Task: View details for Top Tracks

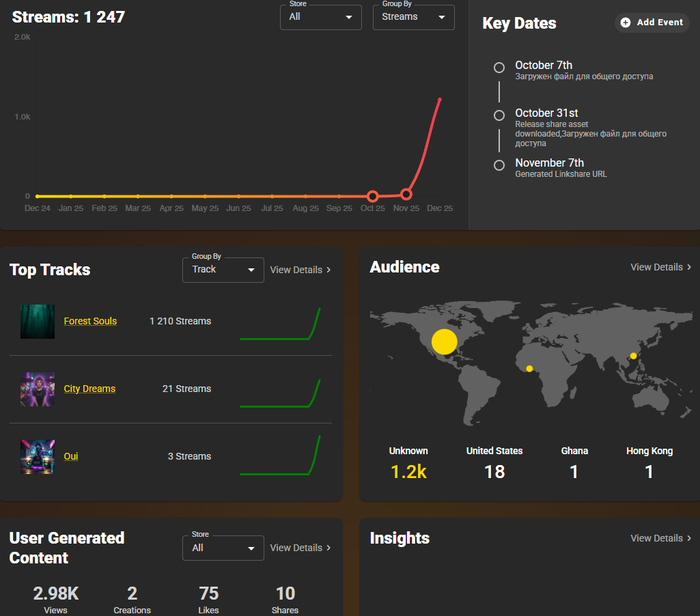Action: click(300, 269)
